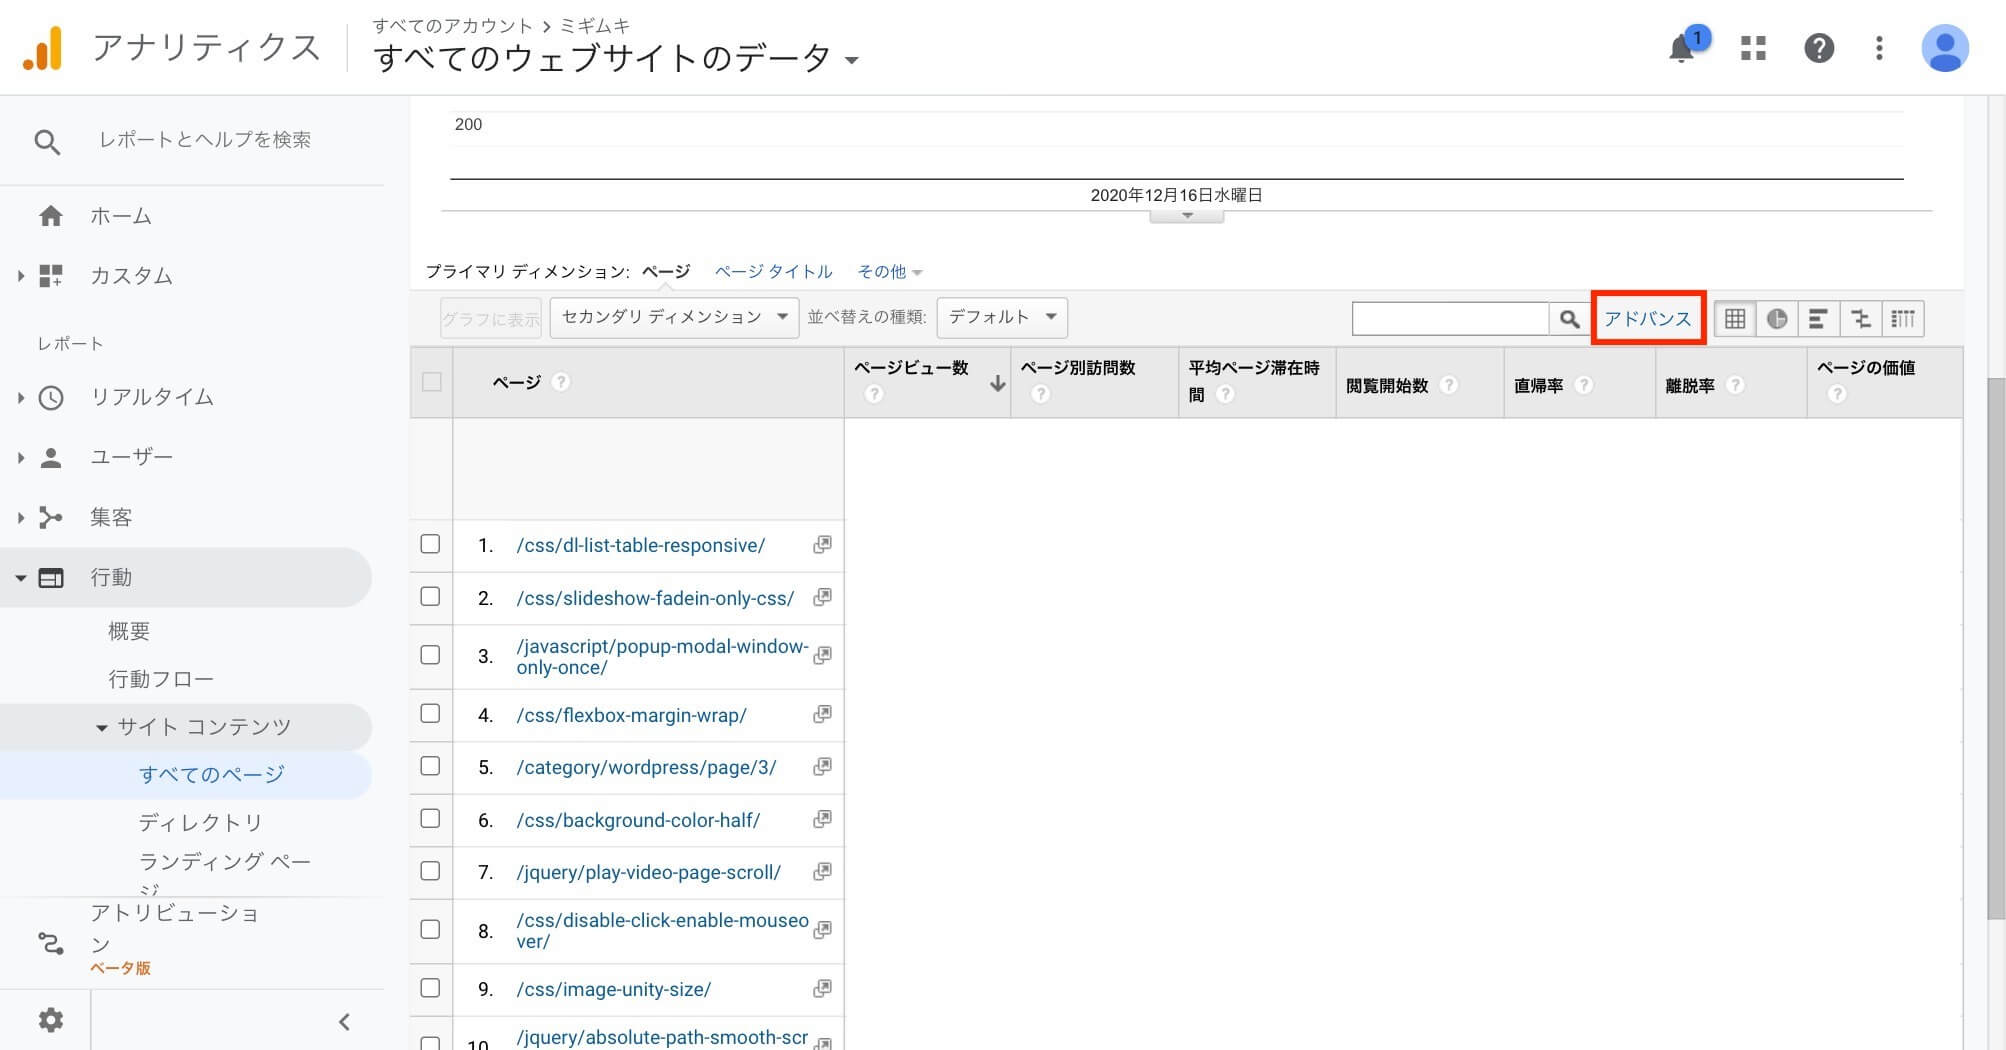Check row 5 /category/wordpress/page/3/
The width and height of the screenshot is (2006, 1050).
tap(430, 766)
